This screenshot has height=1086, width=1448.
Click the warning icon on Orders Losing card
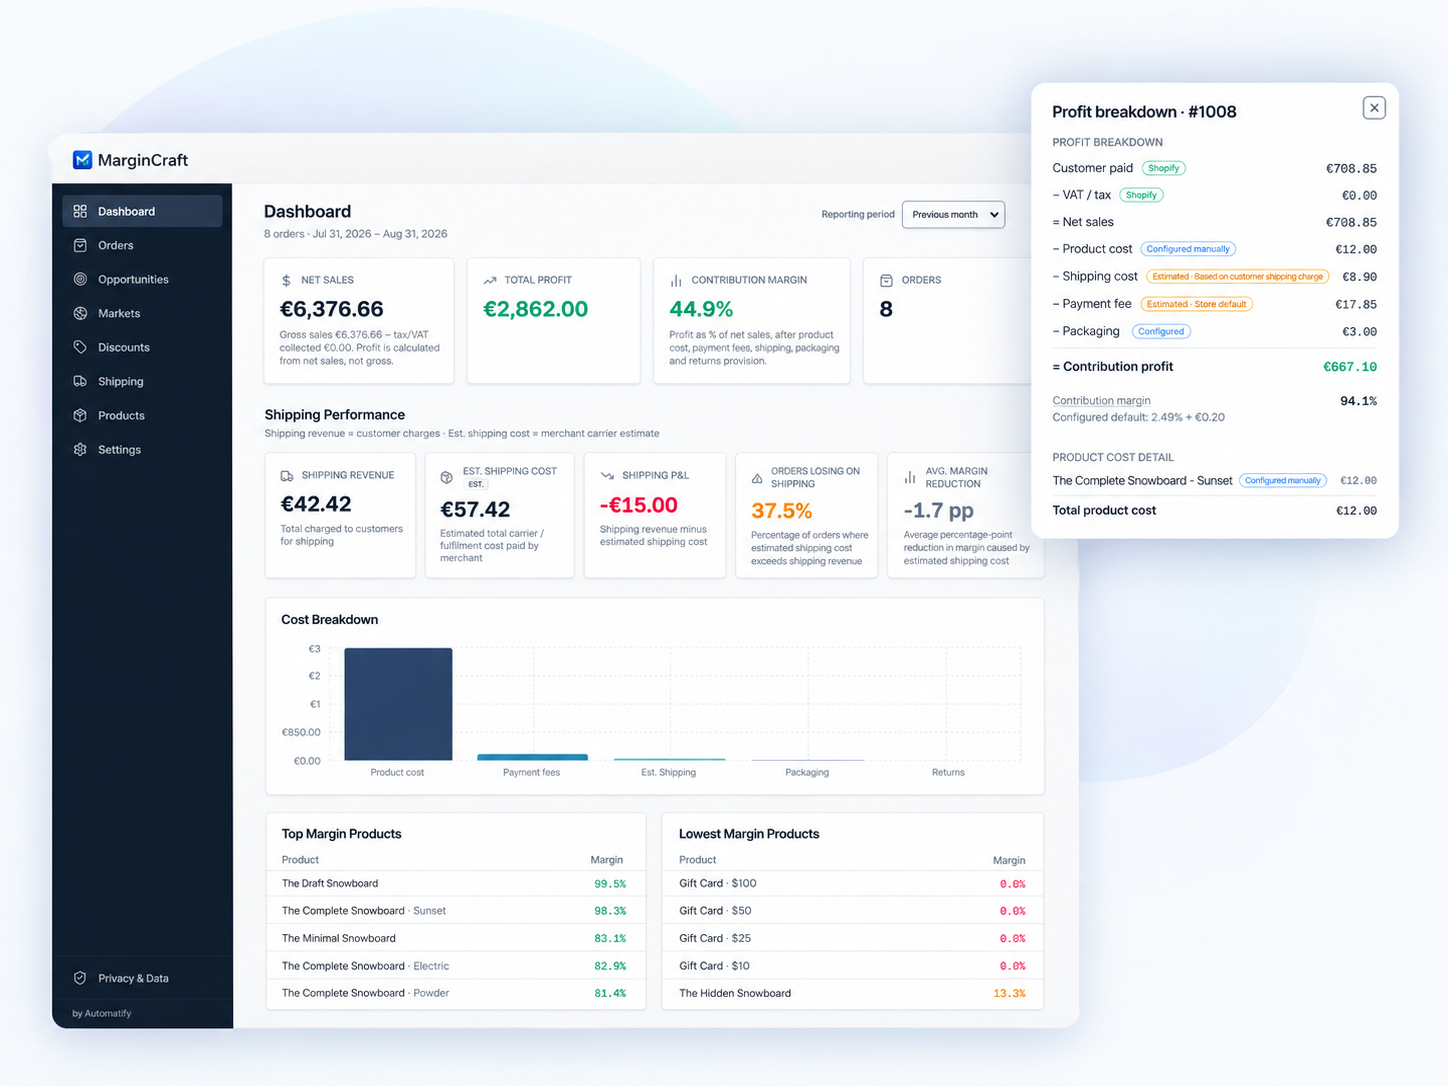click(757, 478)
